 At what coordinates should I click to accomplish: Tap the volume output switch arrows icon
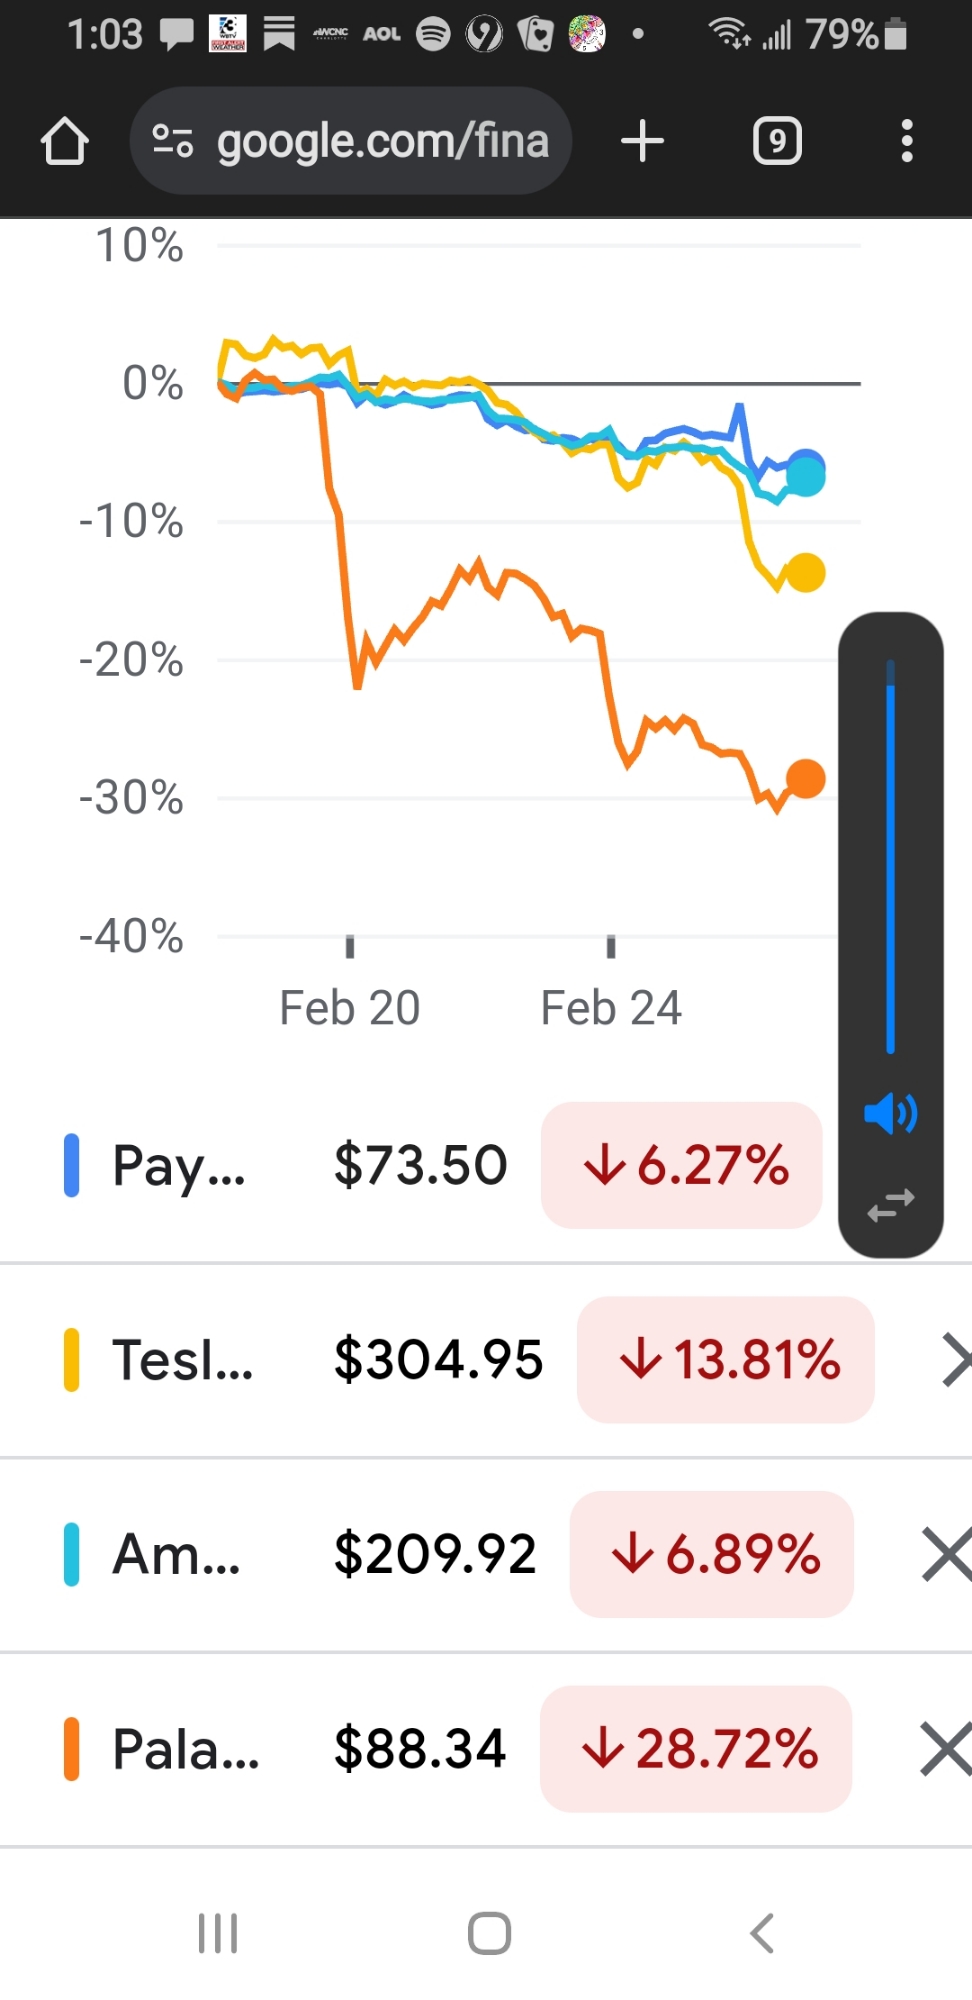[x=890, y=1205]
